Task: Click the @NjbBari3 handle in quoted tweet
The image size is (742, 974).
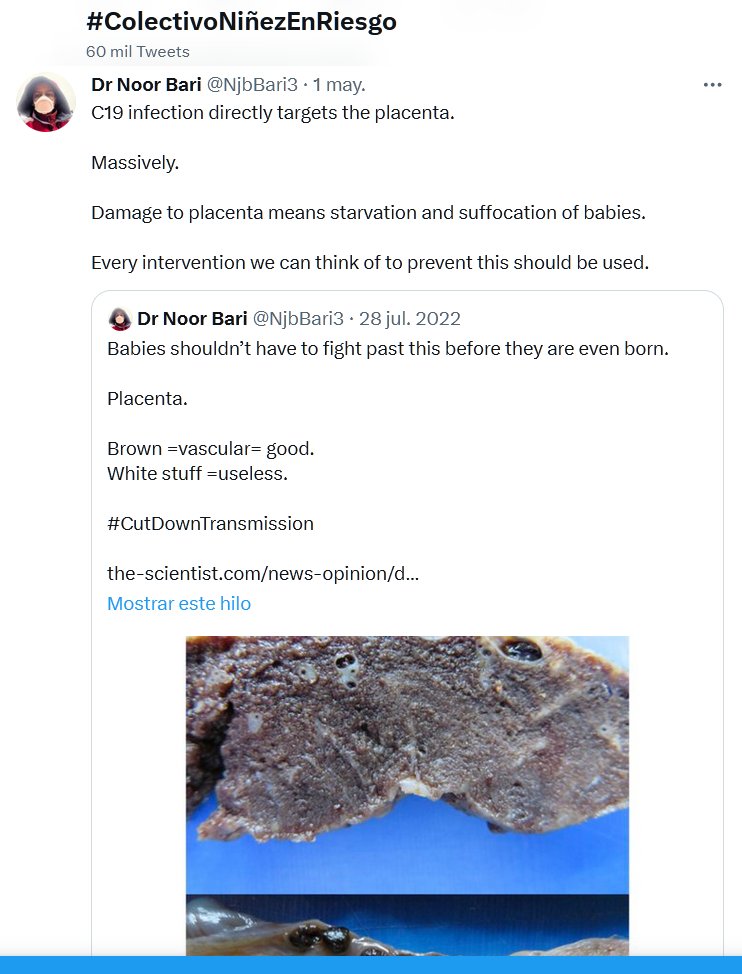Action: pyautogui.click(x=298, y=319)
